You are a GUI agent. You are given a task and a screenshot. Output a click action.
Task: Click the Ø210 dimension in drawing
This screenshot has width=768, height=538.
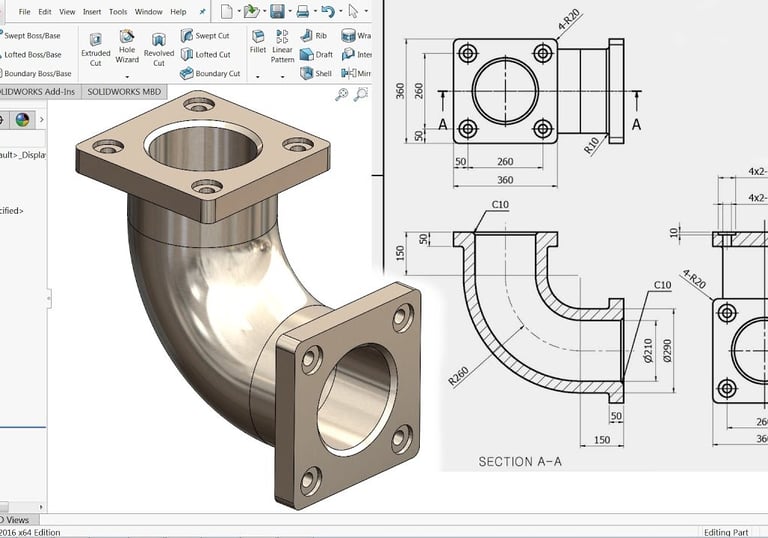(x=648, y=350)
